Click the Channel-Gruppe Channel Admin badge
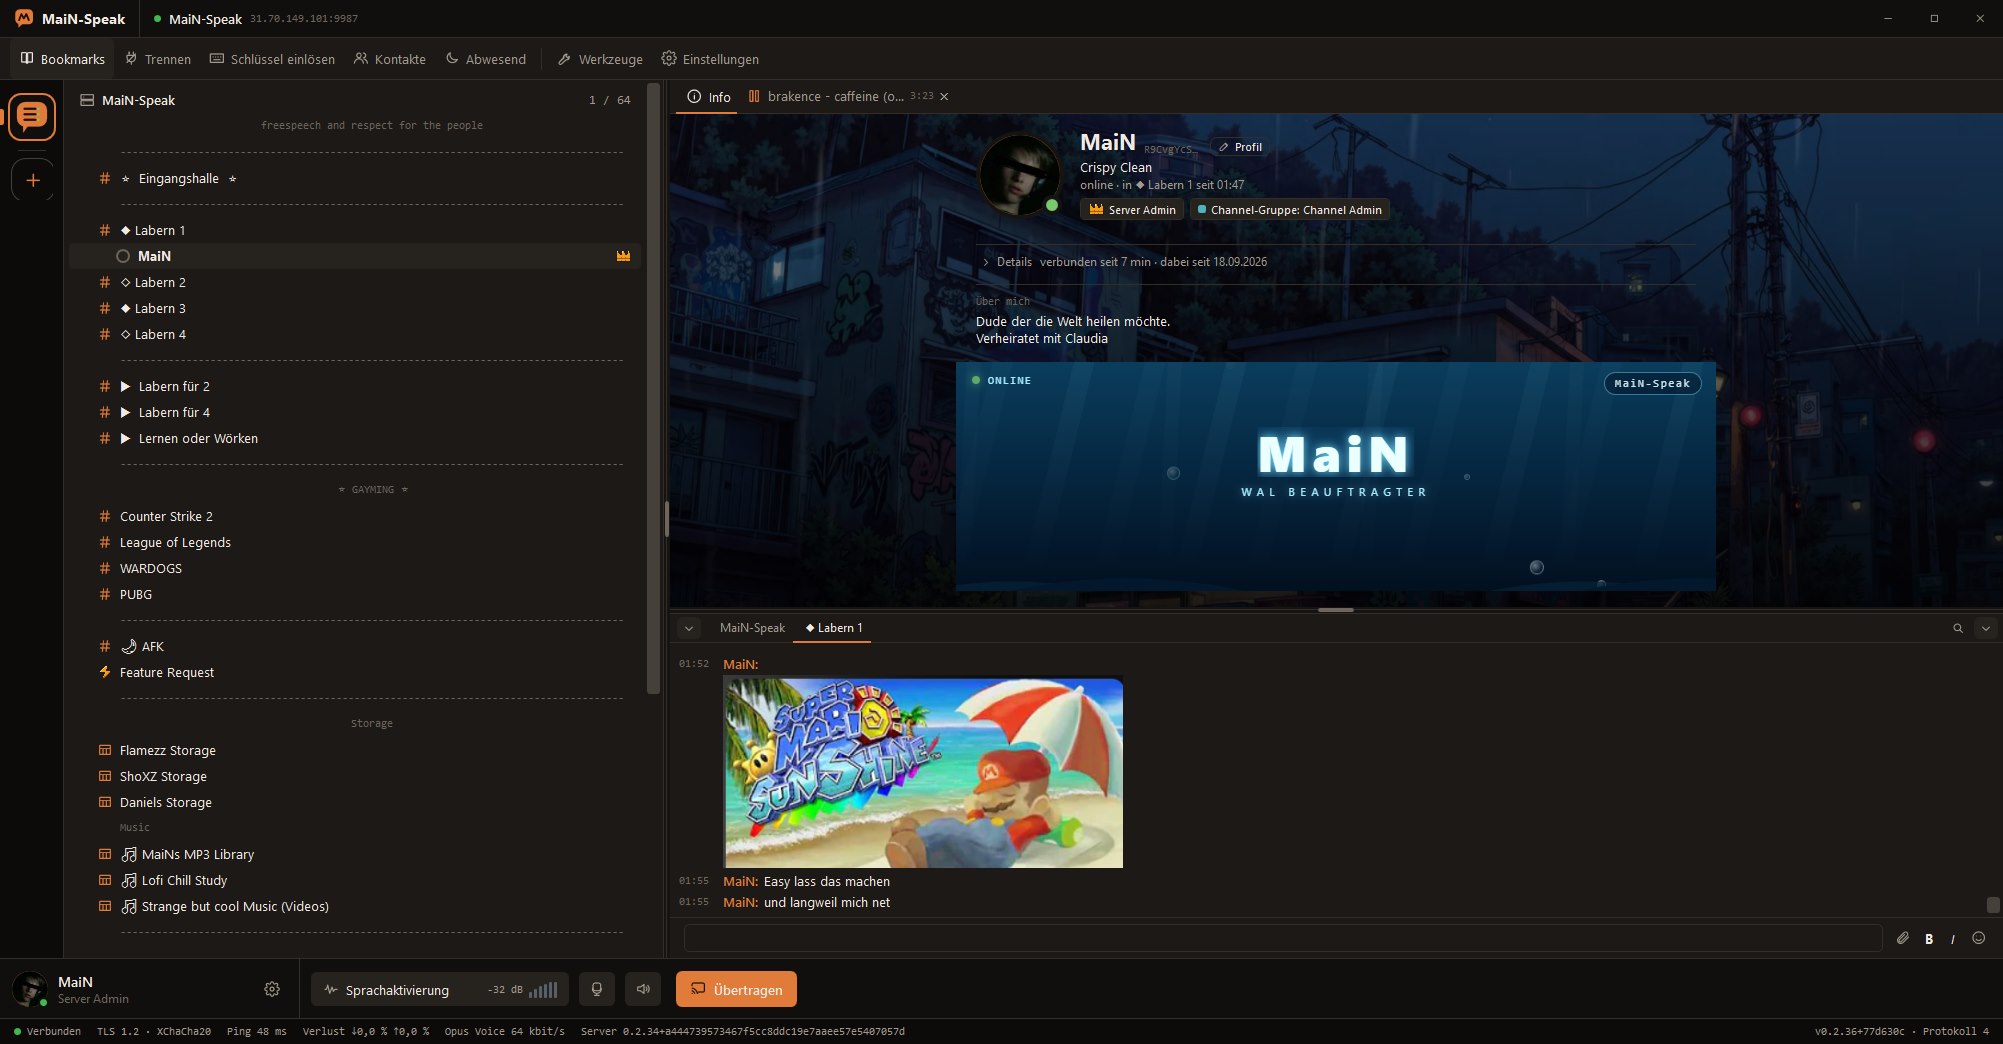This screenshot has width=2003, height=1044. coord(1290,210)
